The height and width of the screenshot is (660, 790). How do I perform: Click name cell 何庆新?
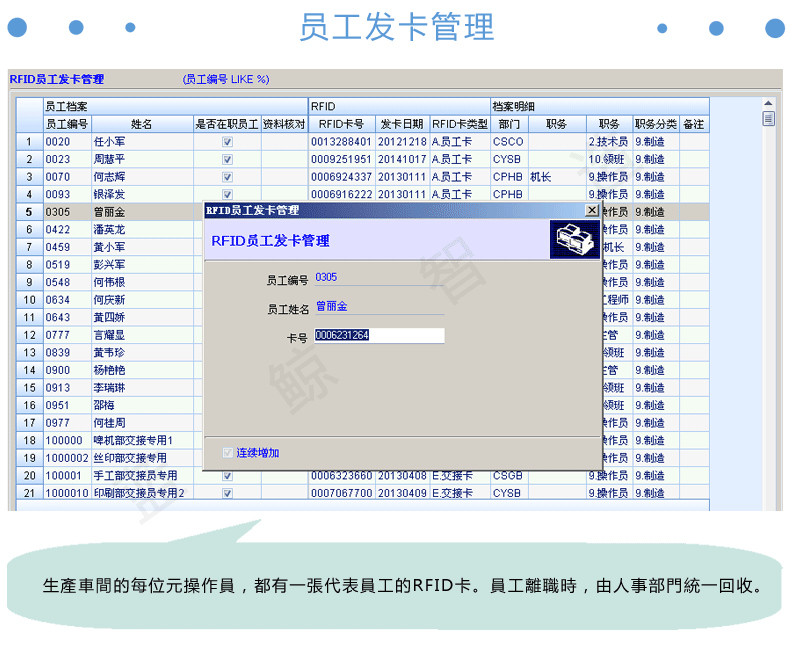142,300
